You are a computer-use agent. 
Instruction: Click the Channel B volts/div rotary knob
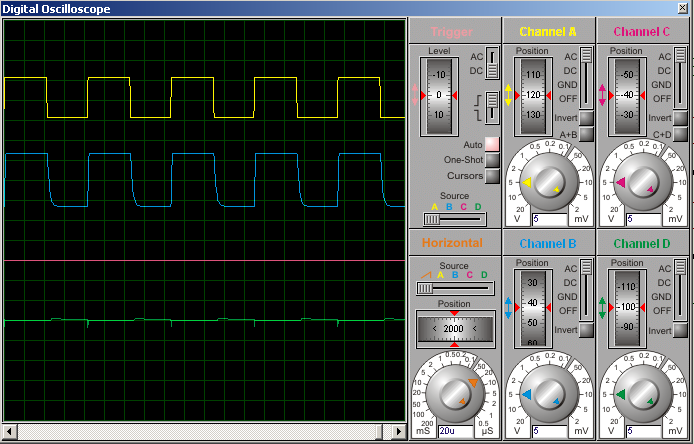[x=549, y=396]
